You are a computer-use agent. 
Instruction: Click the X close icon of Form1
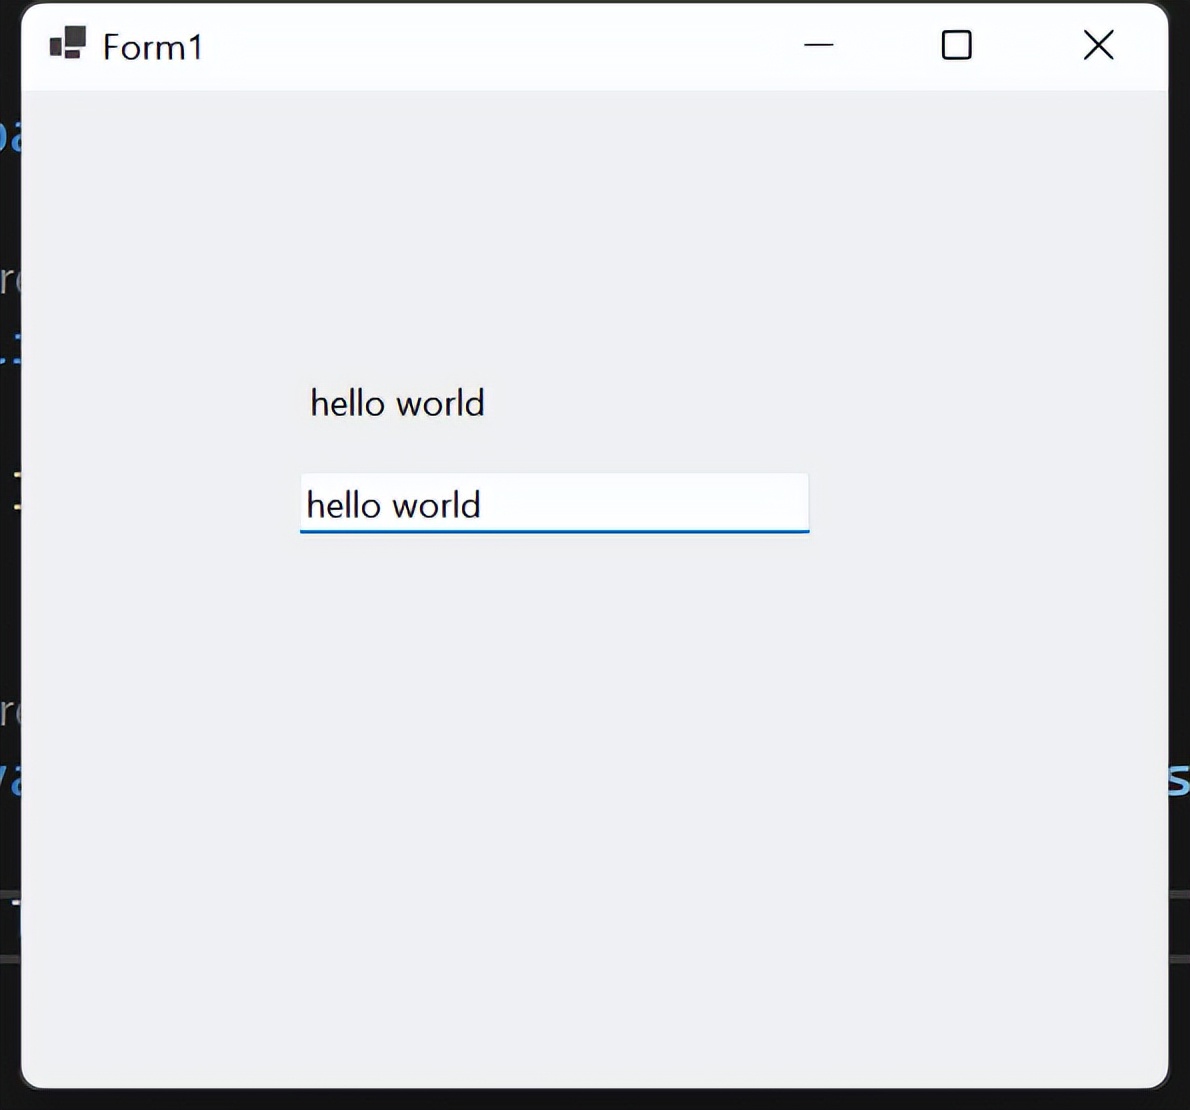tap(1098, 45)
